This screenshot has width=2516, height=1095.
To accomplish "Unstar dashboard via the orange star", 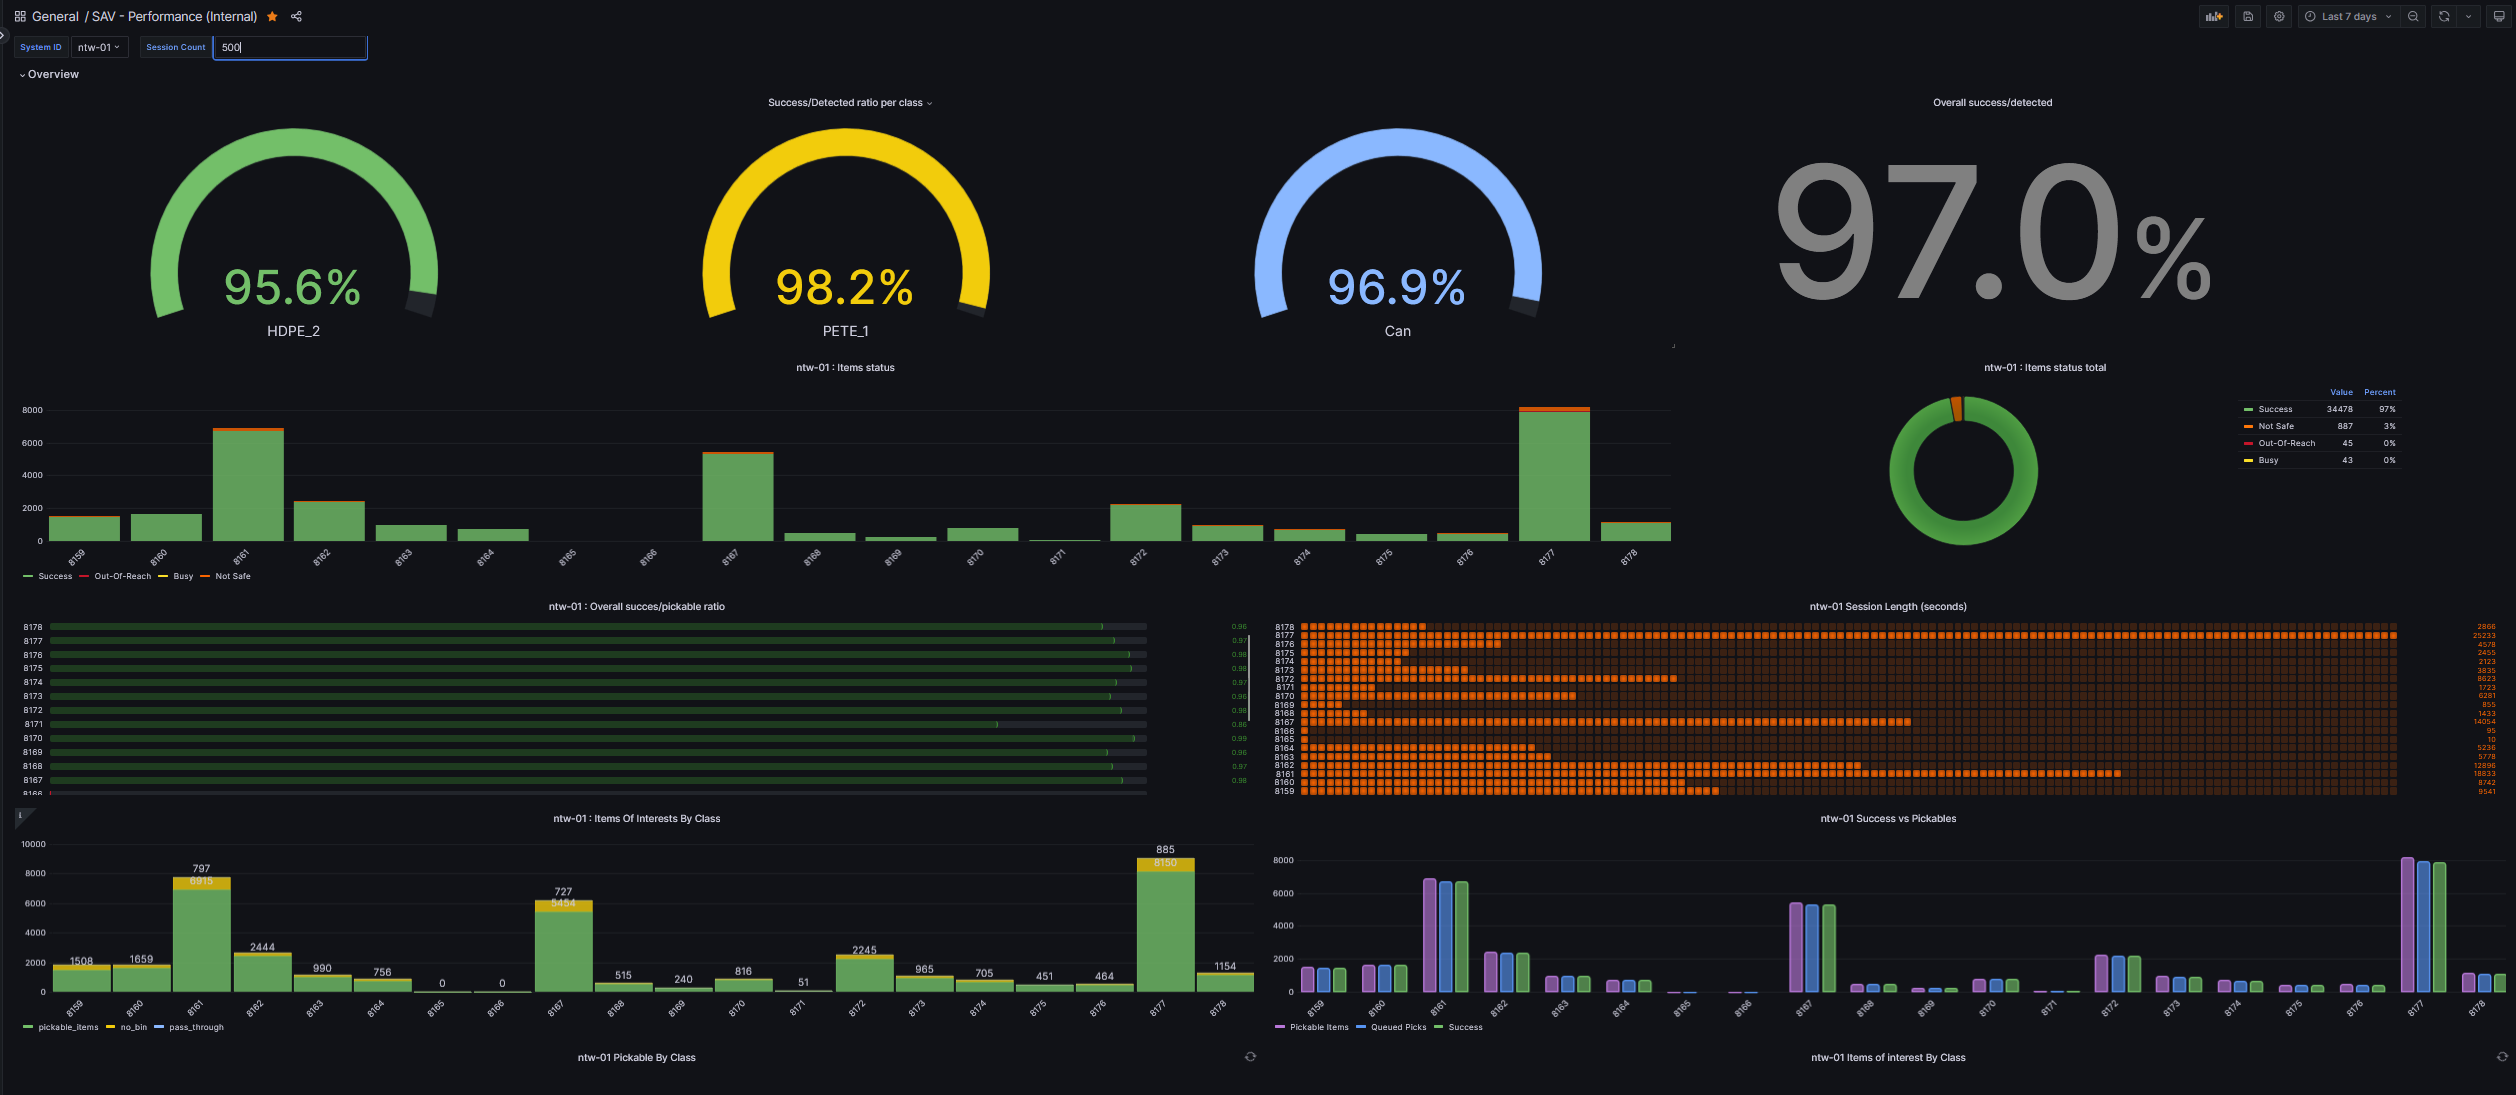I will point(272,16).
